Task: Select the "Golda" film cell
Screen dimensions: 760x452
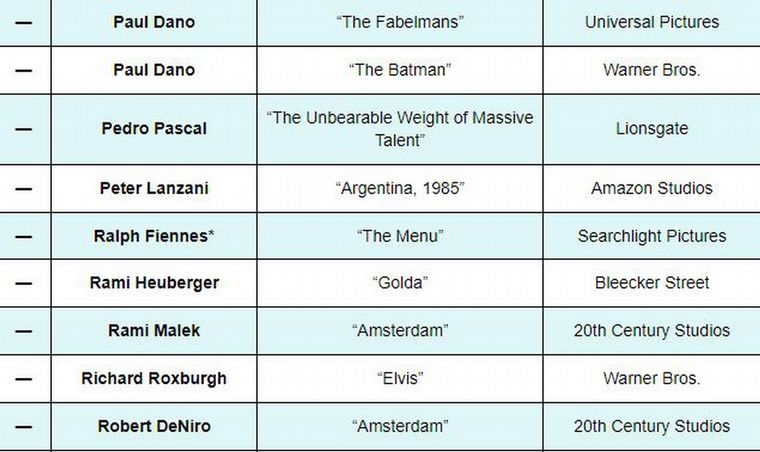Action: [x=400, y=283]
